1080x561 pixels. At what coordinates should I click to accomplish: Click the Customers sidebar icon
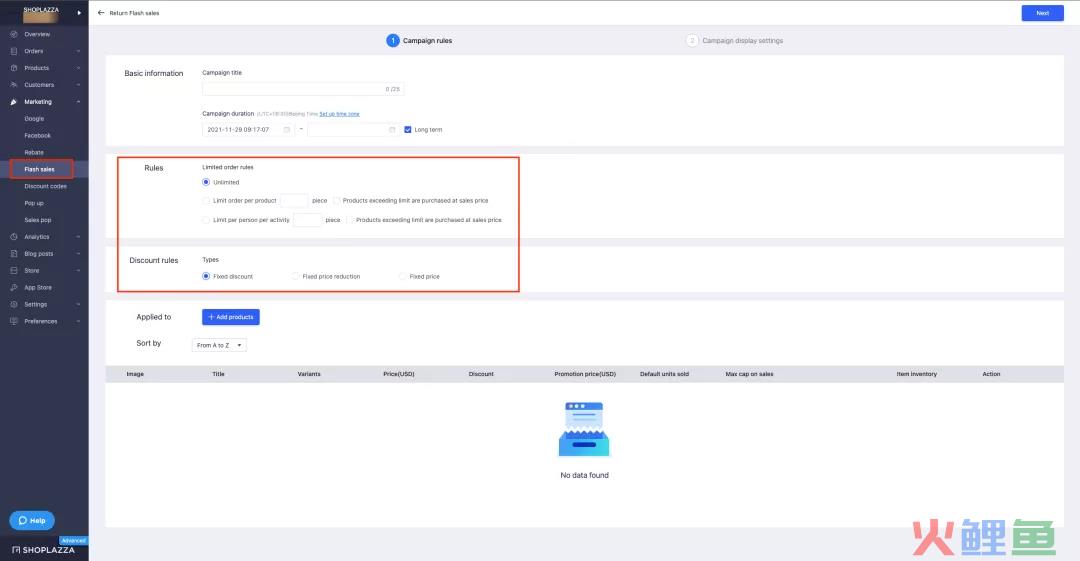(14, 85)
